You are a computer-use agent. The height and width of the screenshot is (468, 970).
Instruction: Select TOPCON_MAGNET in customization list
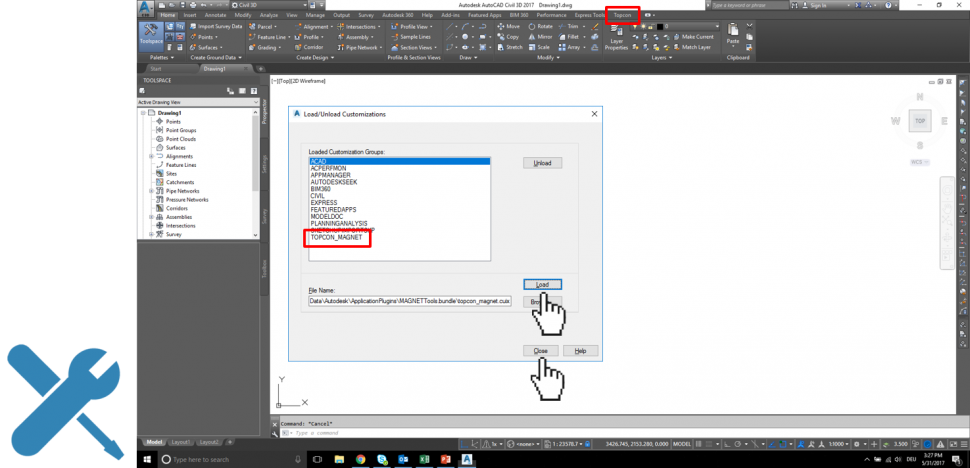[x=337, y=237]
